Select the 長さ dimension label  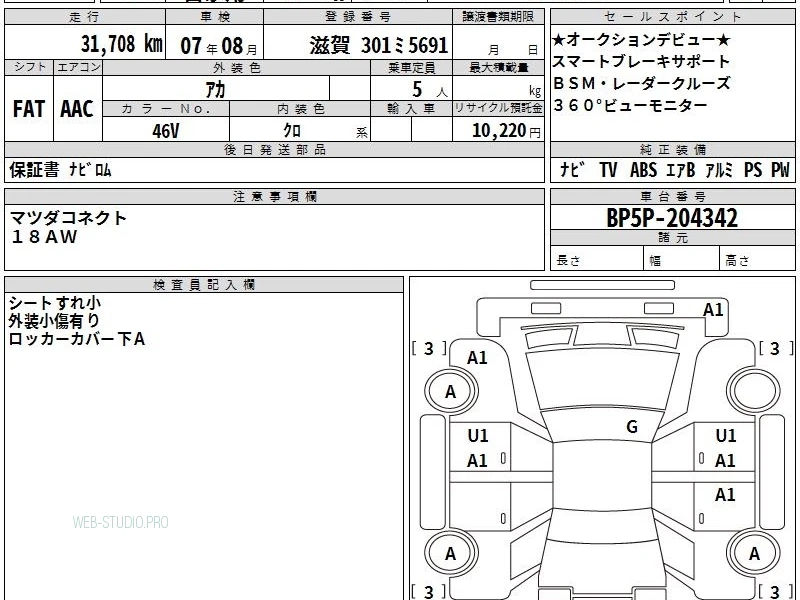568,261
